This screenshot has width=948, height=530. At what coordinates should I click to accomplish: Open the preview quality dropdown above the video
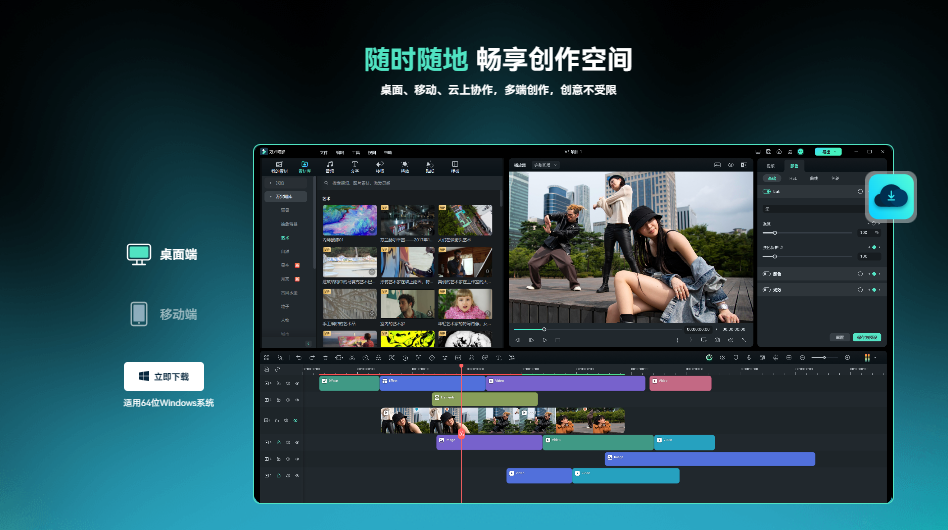click(545, 165)
